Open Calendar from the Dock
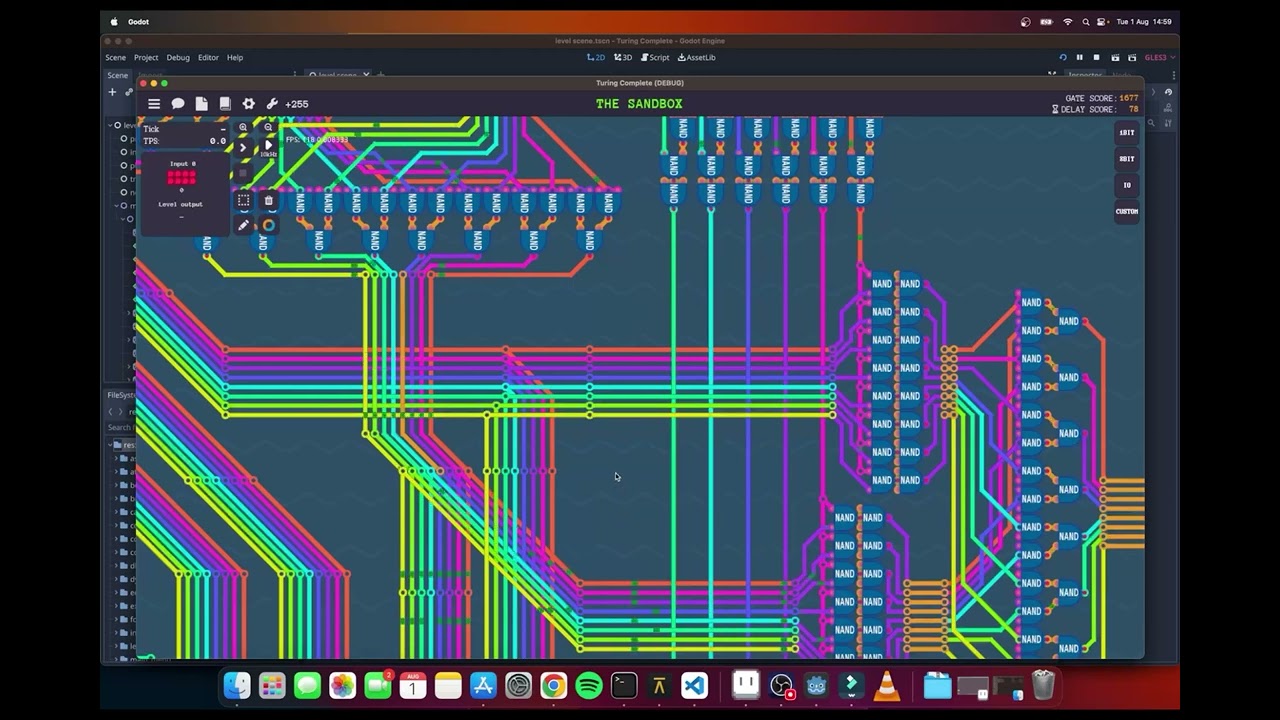 click(x=413, y=686)
